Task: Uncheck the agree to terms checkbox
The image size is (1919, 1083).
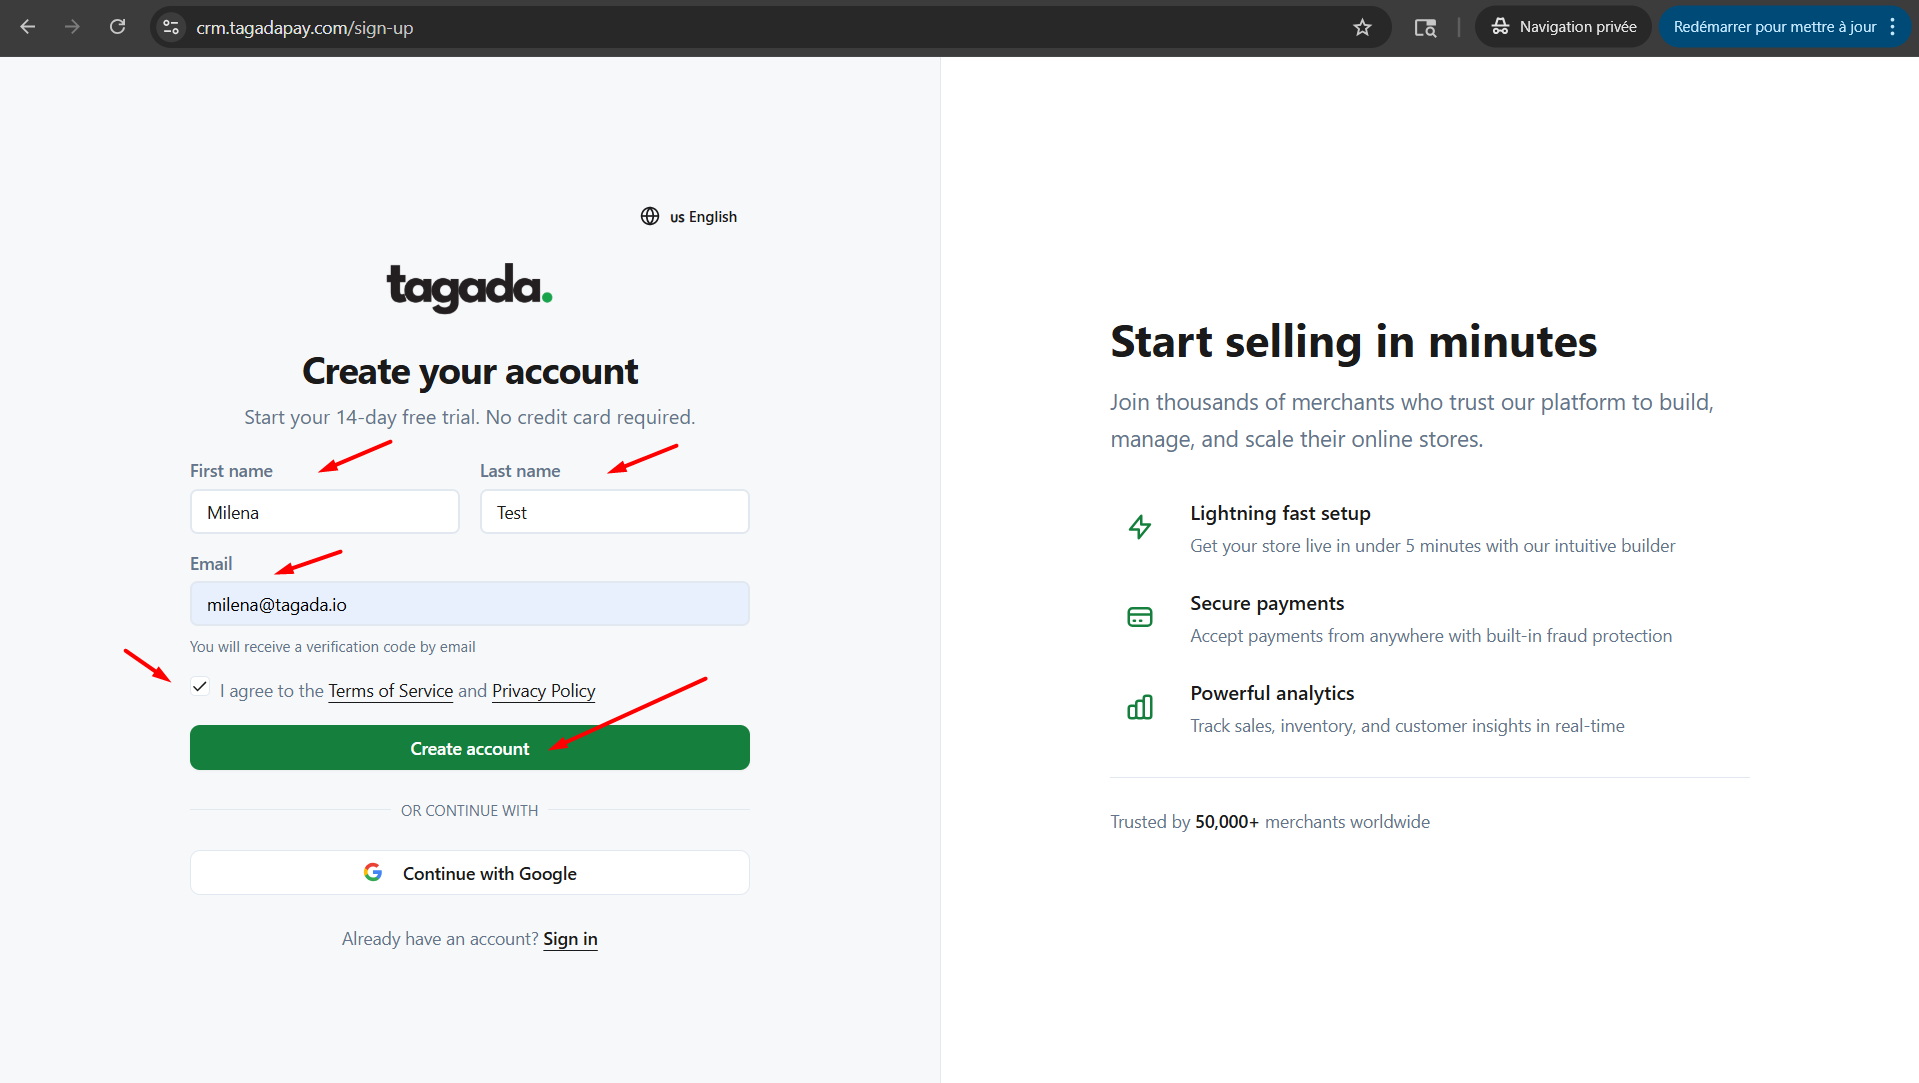Action: (x=200, y=687)
